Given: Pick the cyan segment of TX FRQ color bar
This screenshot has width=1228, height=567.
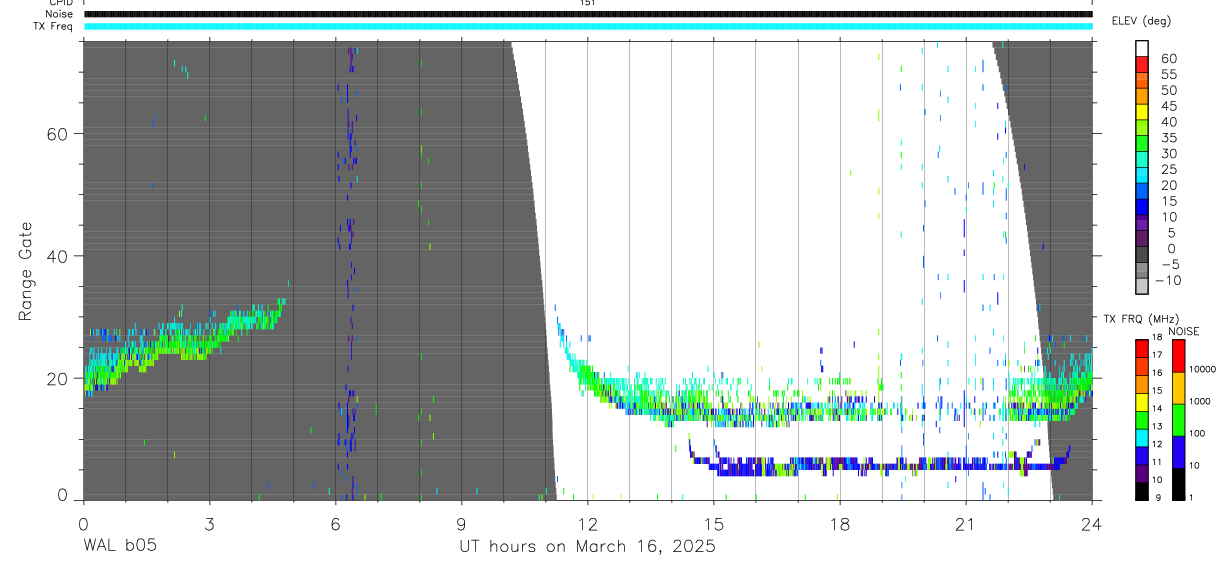Looking at the screenshot, I should (x=1141, y=437).
